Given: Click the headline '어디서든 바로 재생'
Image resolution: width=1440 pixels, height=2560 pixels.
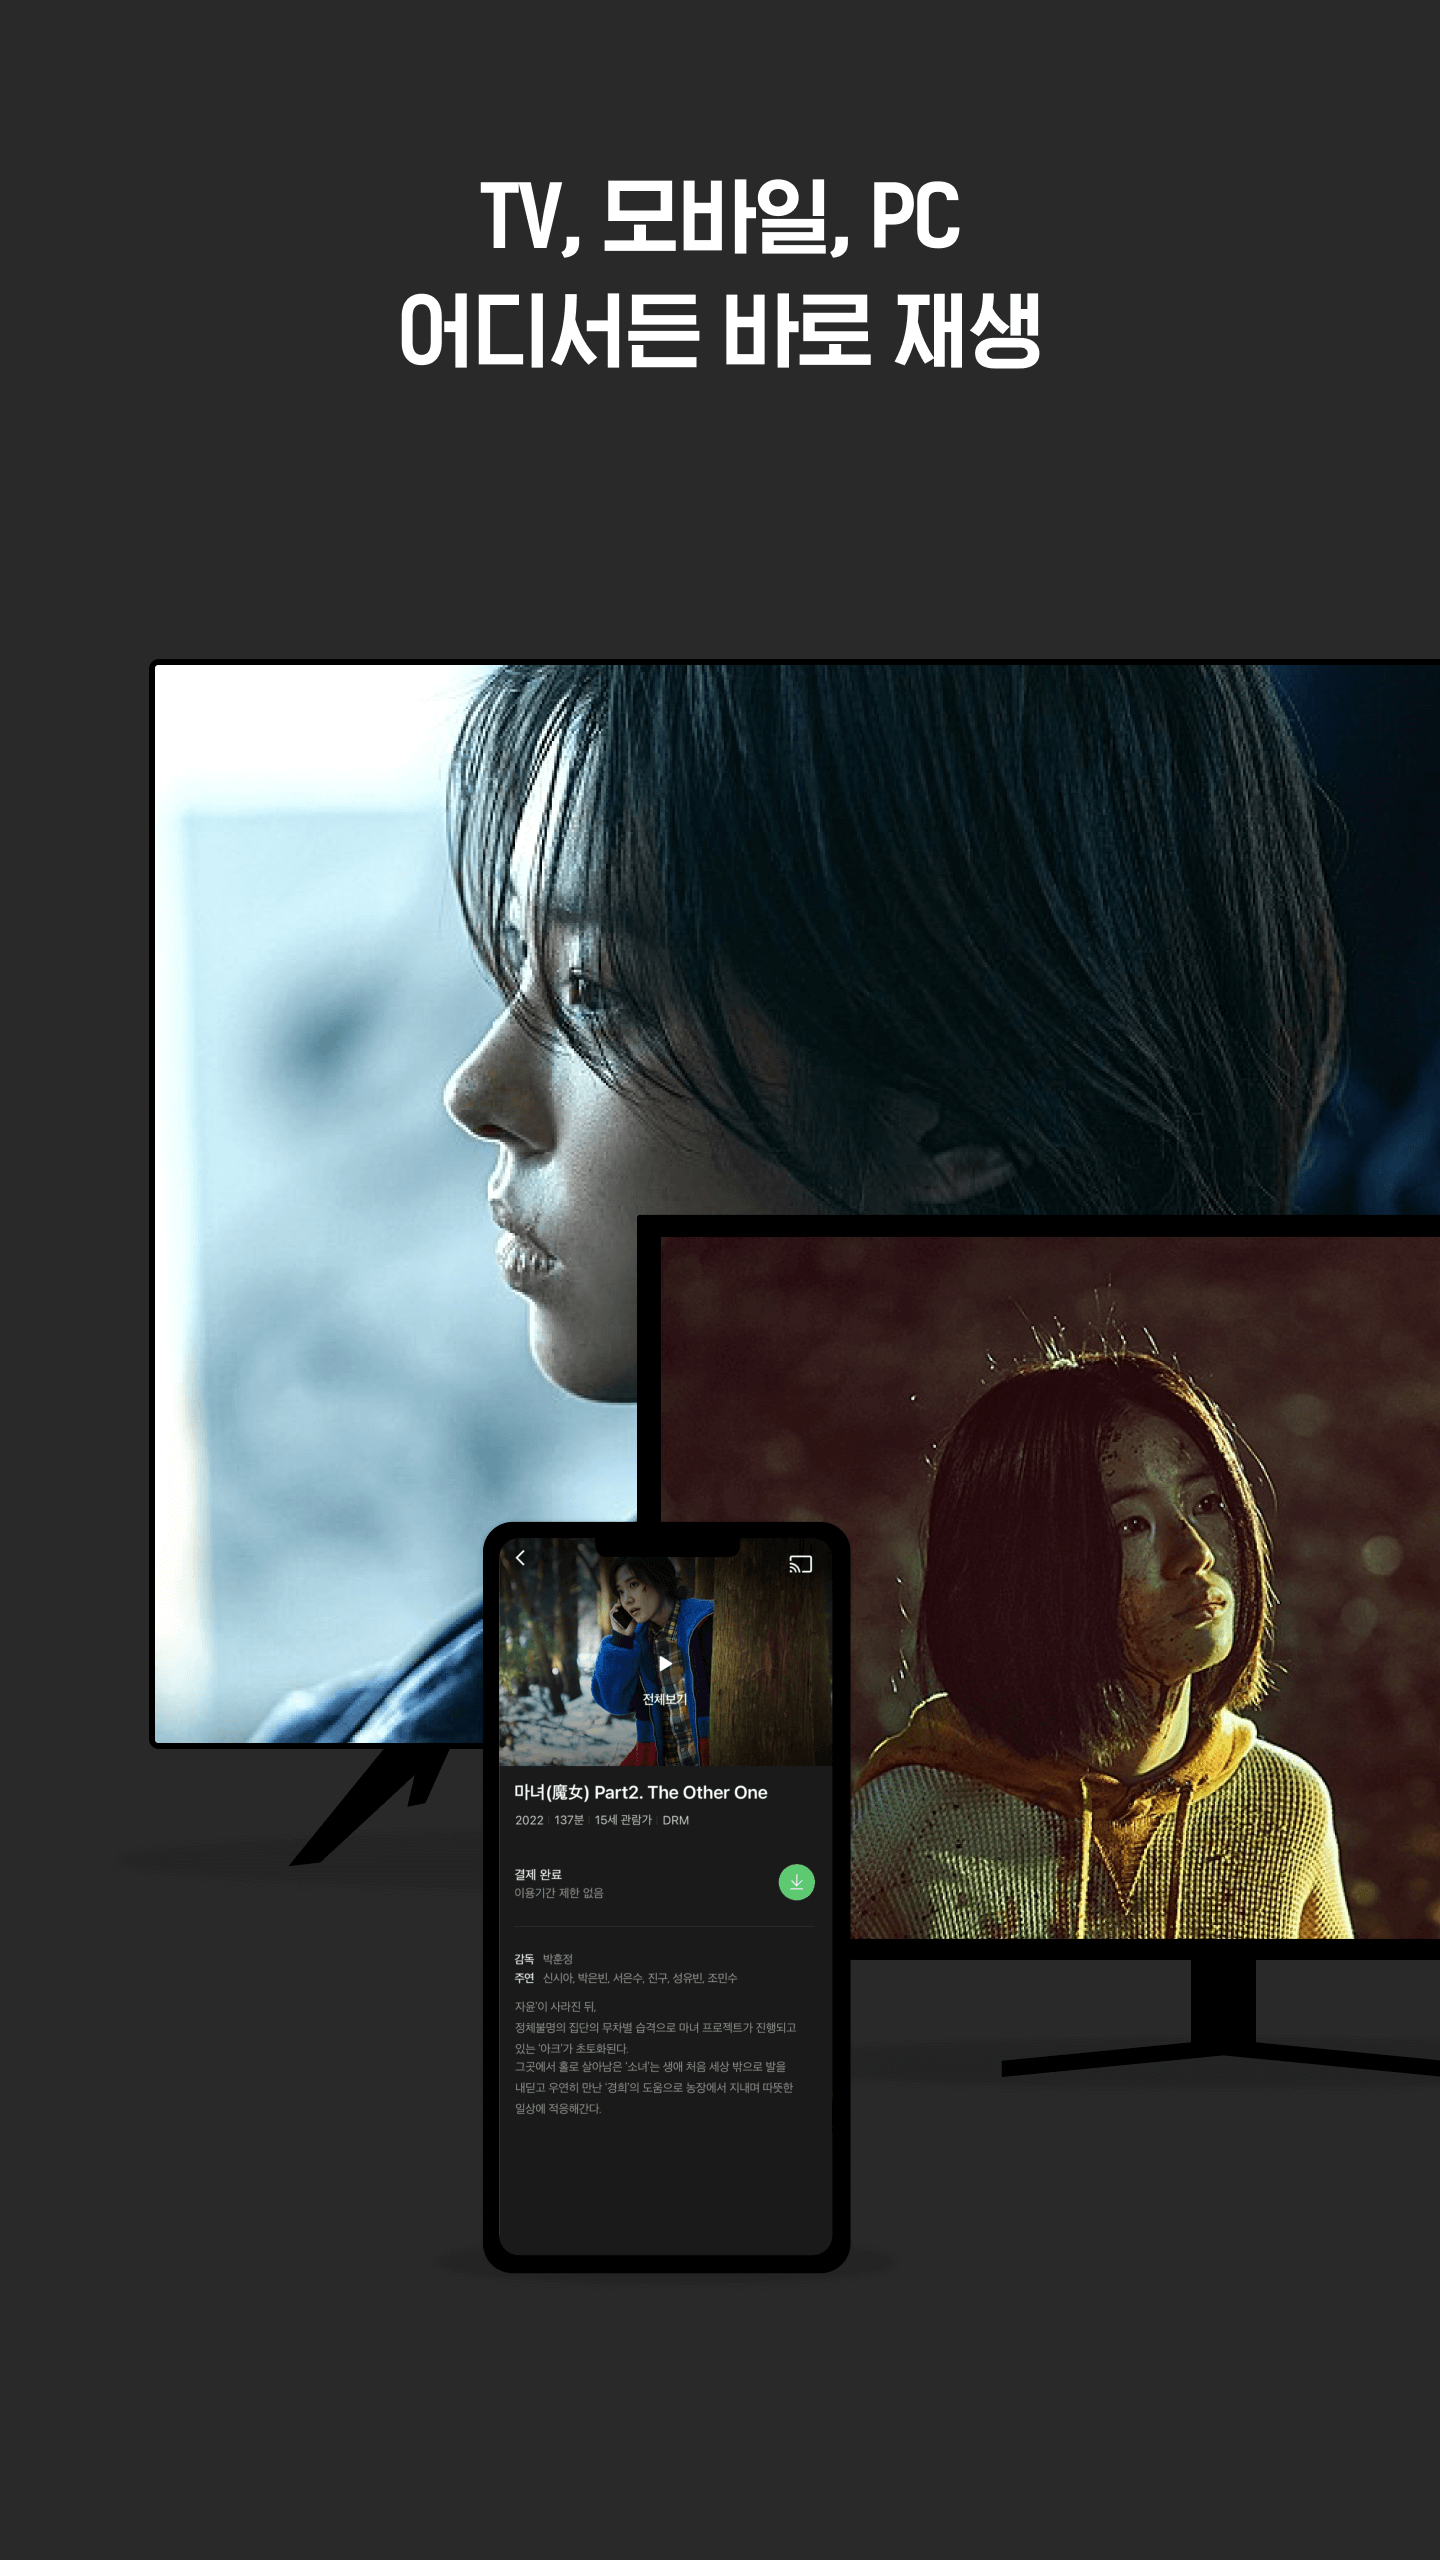Looking at the screenshot, I should pos(720,330).
